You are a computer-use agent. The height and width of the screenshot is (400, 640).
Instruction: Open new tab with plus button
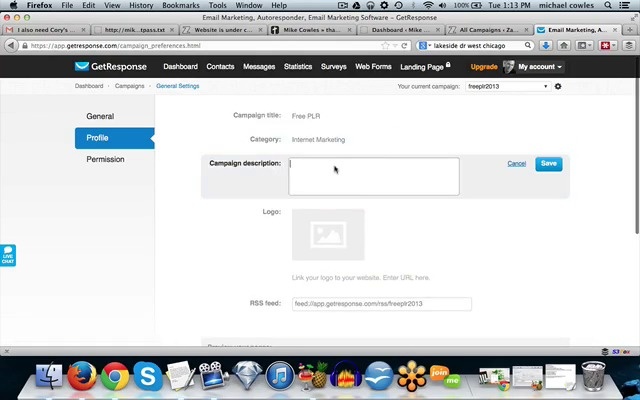tap(630, 30)
